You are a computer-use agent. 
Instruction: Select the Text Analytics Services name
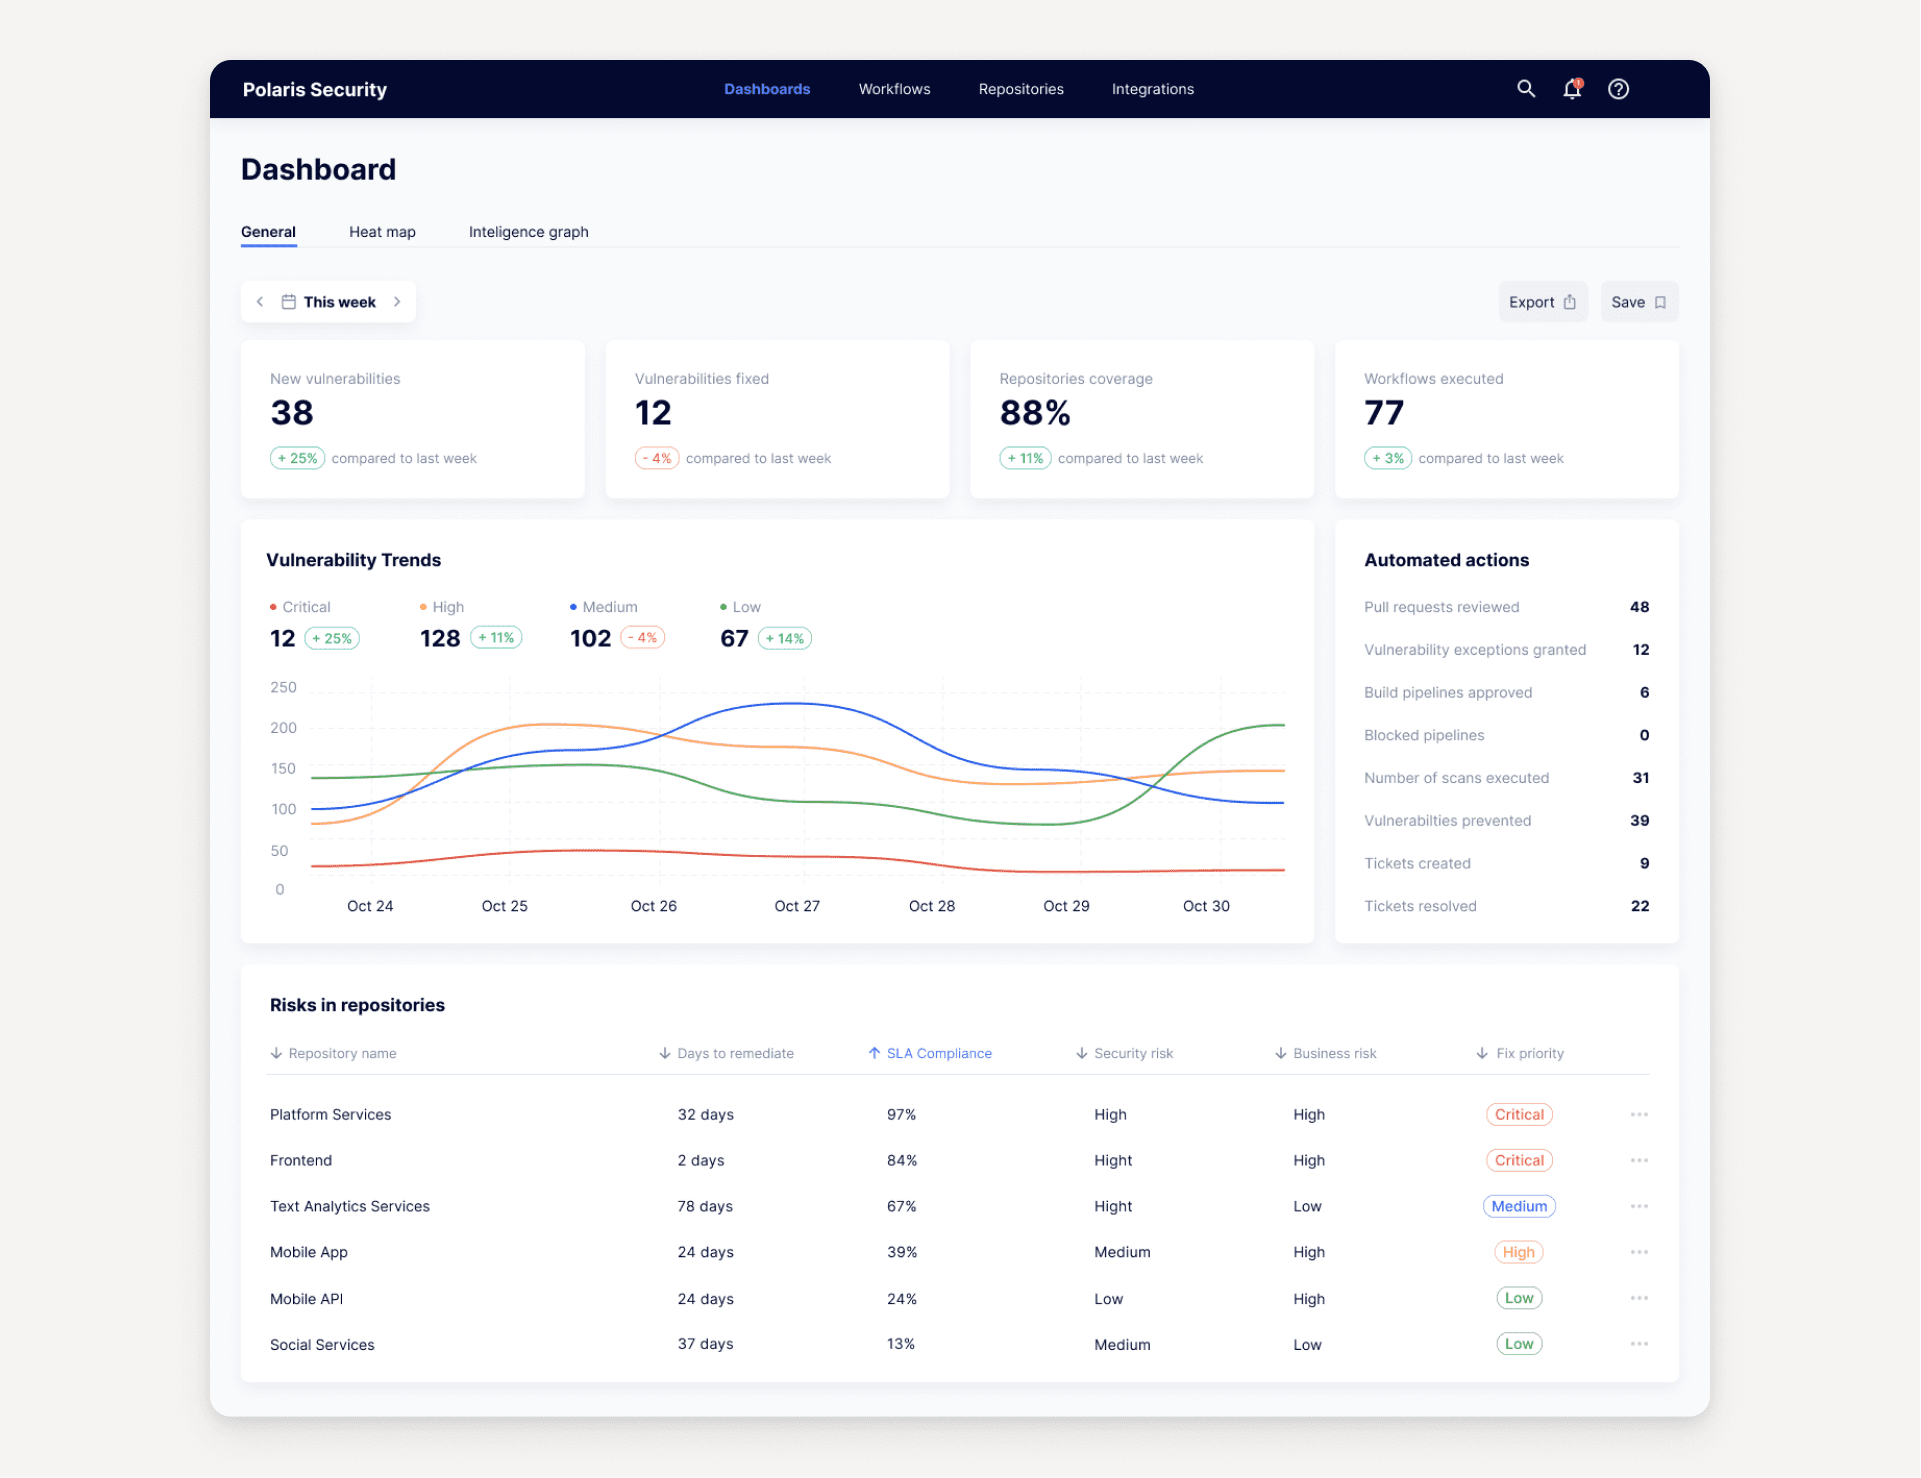(350, 1206)
